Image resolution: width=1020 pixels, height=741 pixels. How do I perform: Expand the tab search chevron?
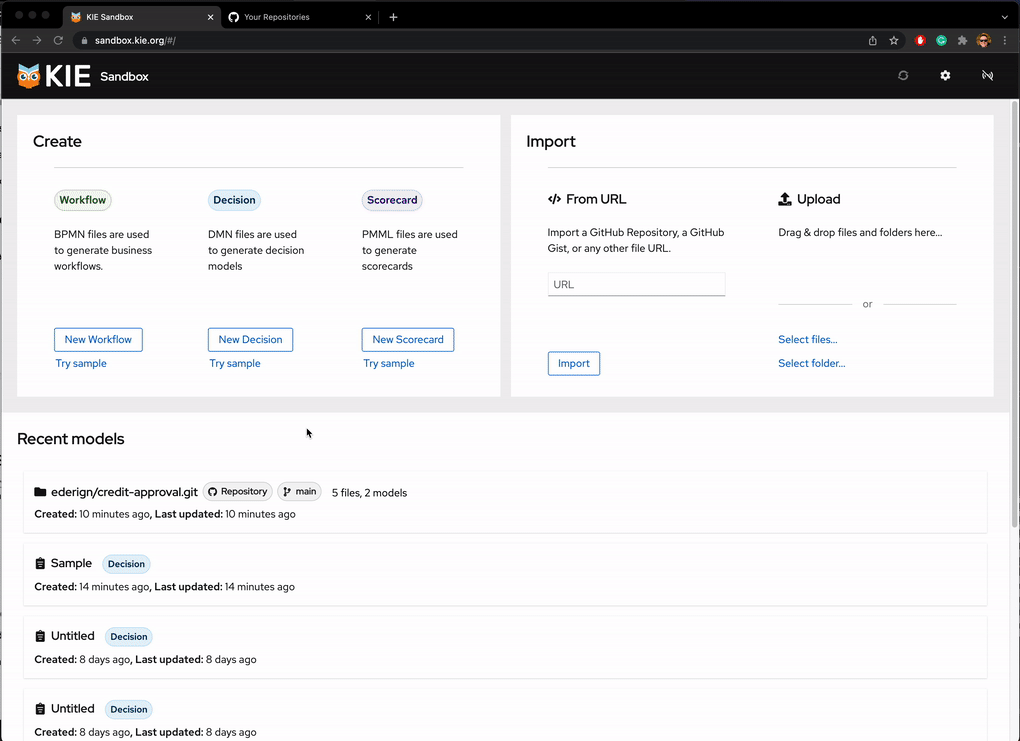1005,17
